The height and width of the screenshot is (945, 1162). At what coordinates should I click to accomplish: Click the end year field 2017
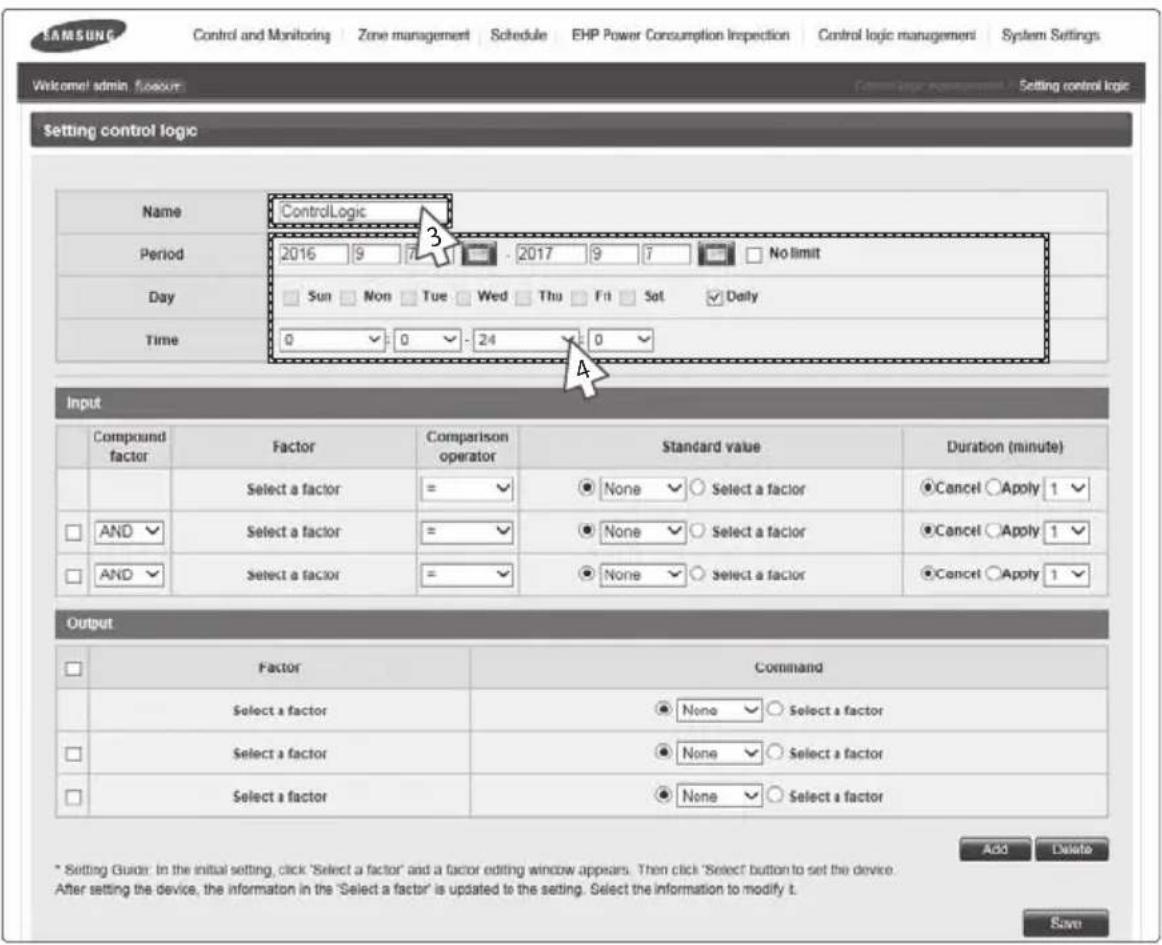tap(551, 254)
